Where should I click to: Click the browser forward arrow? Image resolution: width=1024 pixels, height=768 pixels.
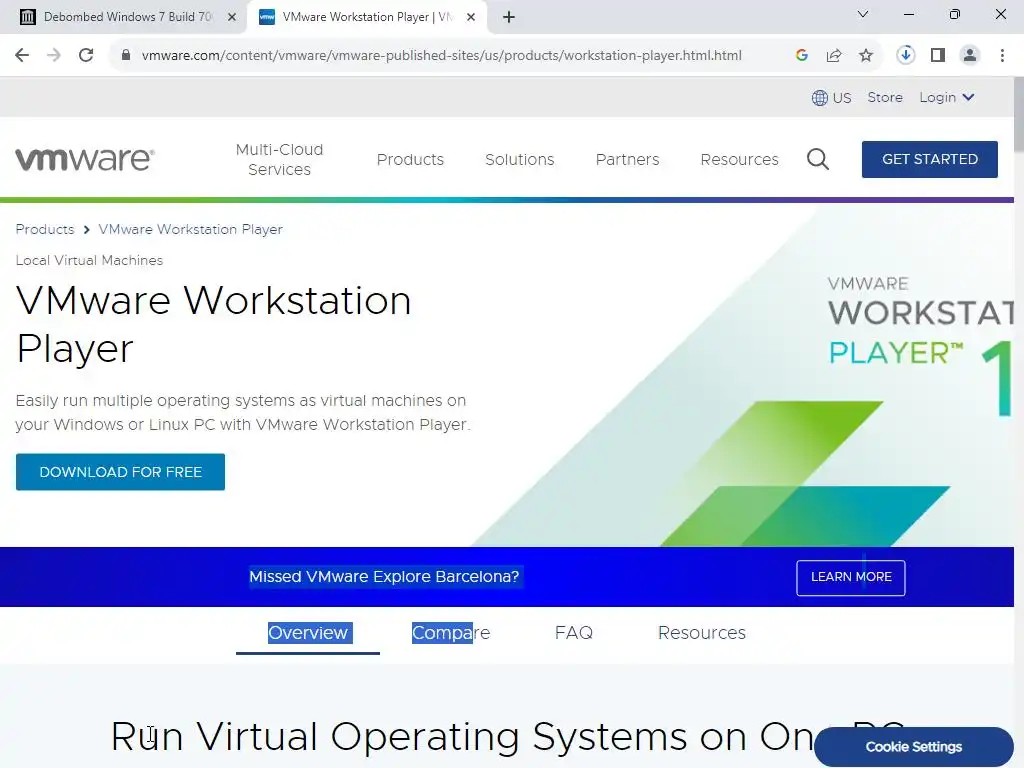pos(54,56)
